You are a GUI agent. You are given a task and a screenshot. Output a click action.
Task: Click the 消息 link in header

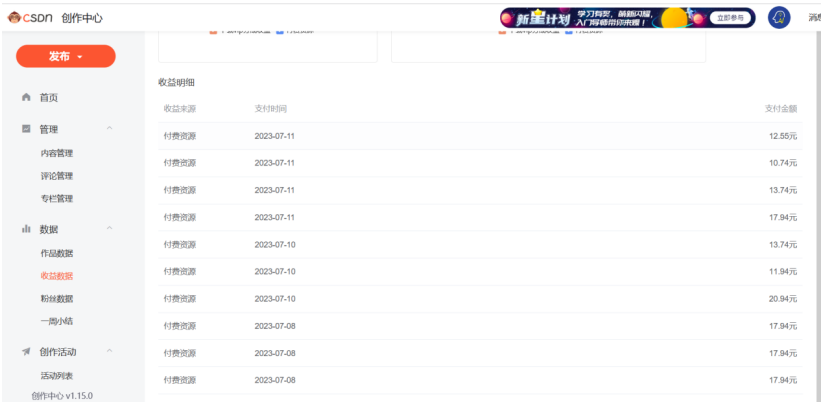815,18
